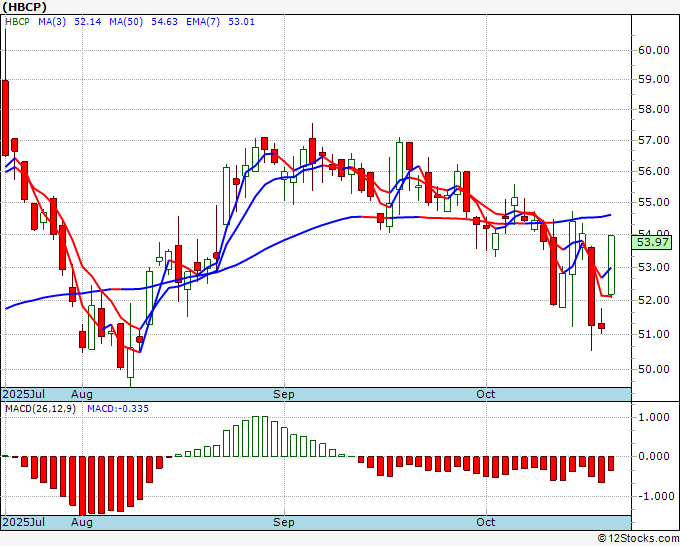The width and height of the screenshot is (680, 546).
Task: Click the latest green candlestick near 53.97
Action: pyautogui.click(x=611, y=265)
